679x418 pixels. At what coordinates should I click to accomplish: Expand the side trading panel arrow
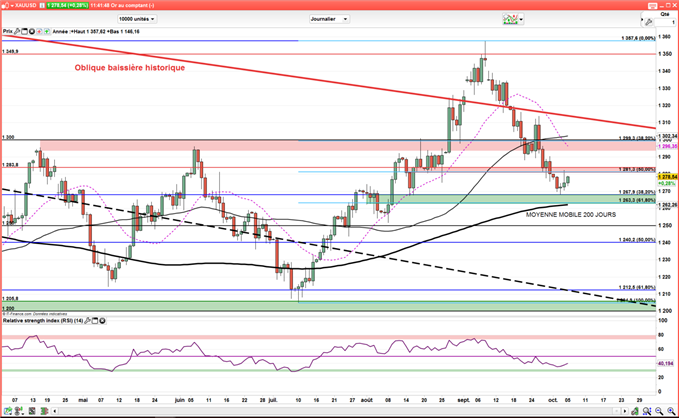642,20
